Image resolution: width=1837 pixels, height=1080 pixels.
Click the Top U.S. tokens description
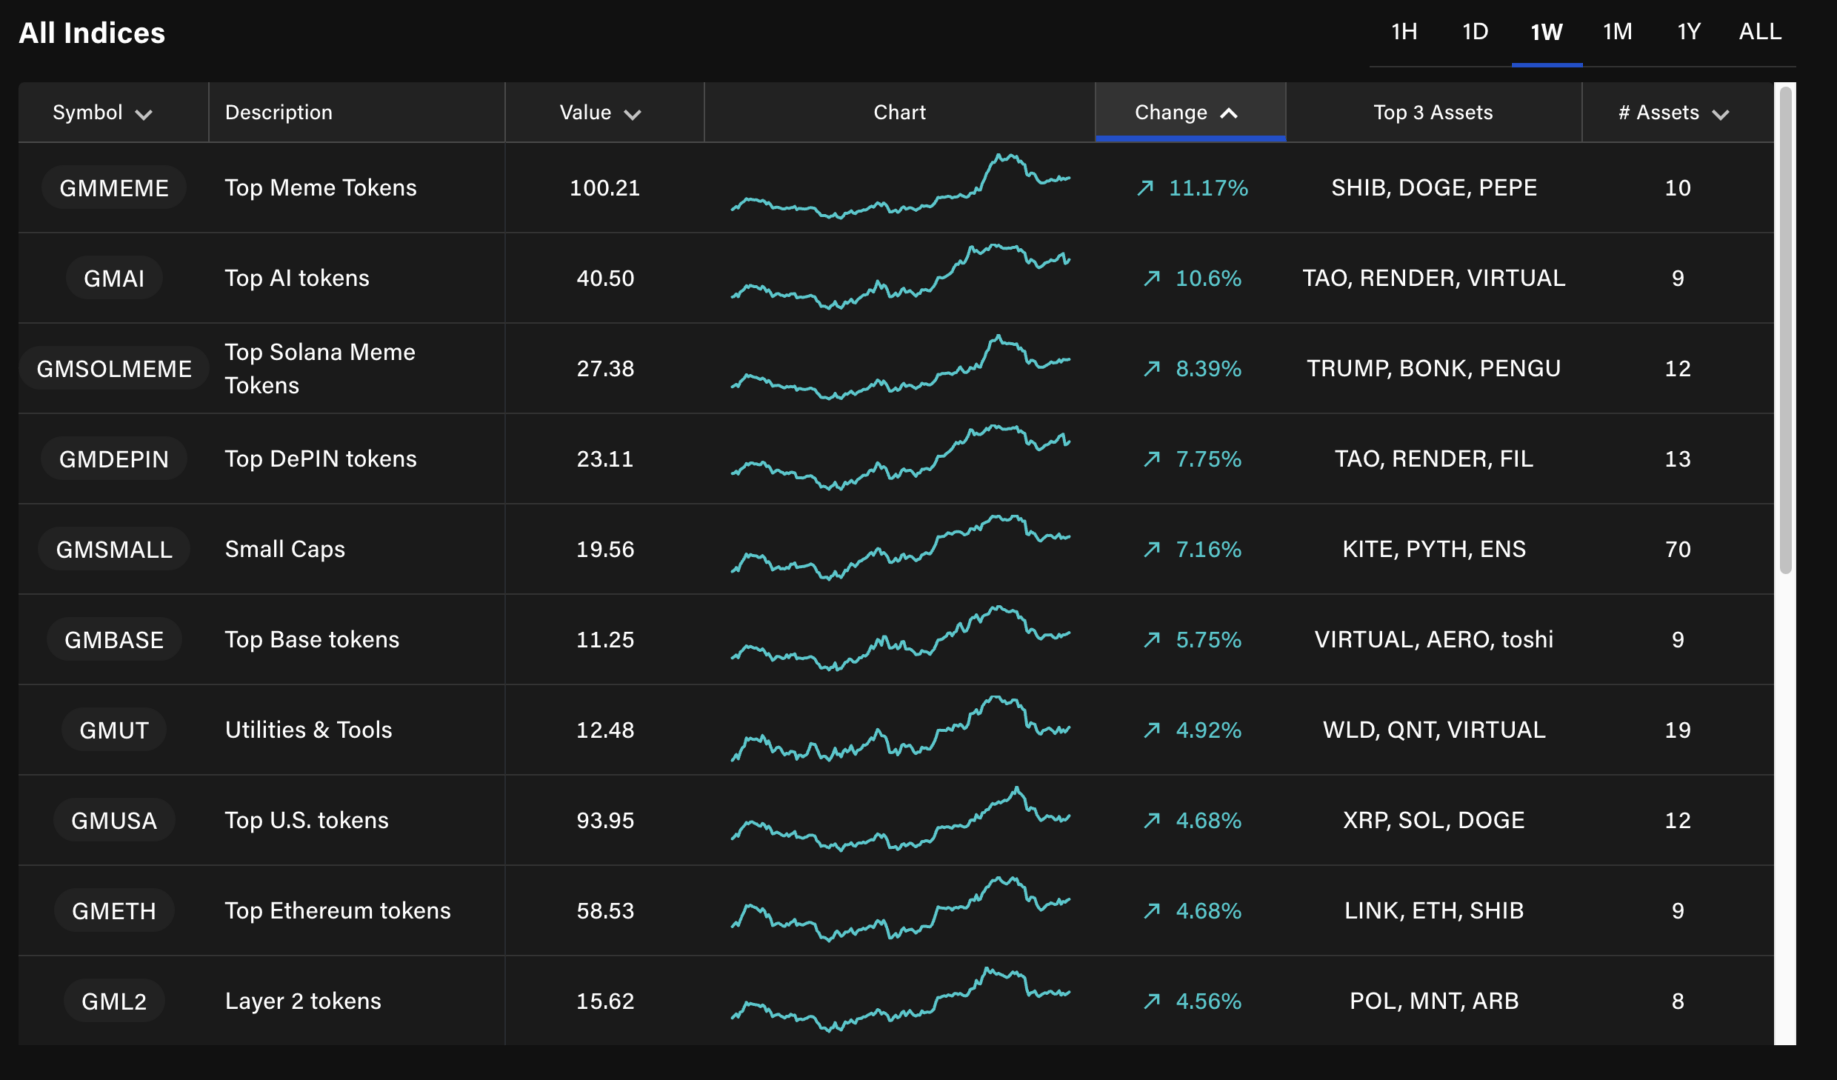coord(306,819)
